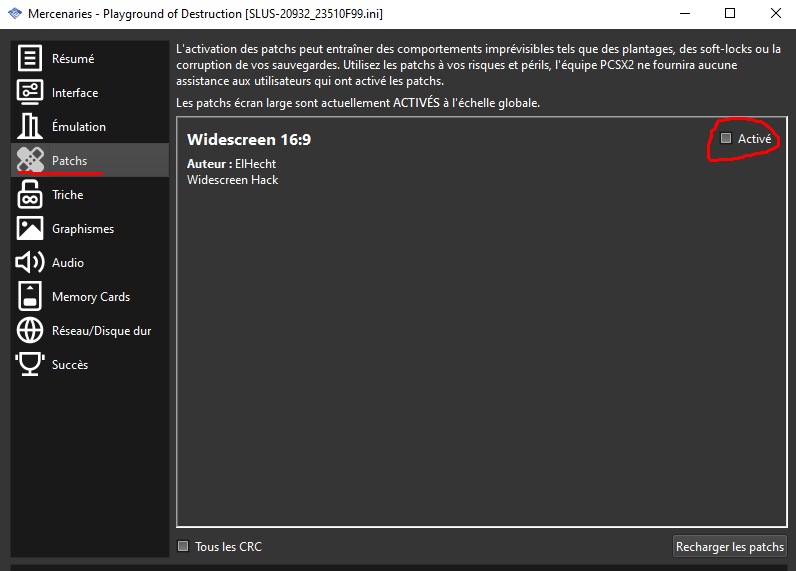Click the Audio speaker icon

point(30,262)
